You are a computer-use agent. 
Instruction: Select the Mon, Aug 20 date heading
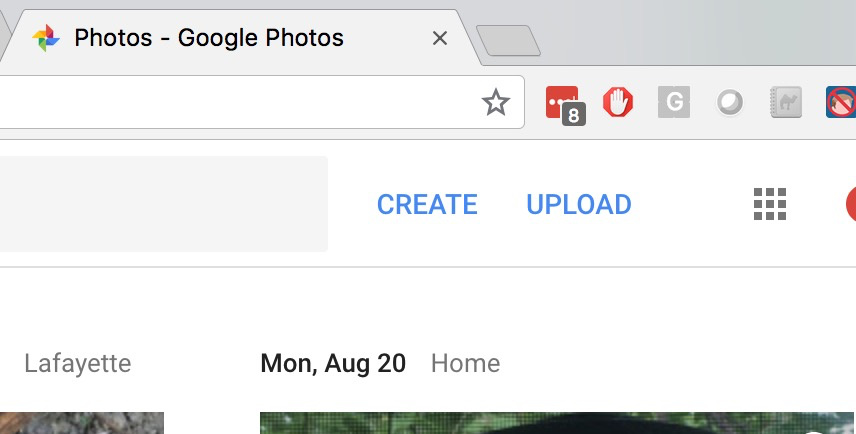point(333,364)
